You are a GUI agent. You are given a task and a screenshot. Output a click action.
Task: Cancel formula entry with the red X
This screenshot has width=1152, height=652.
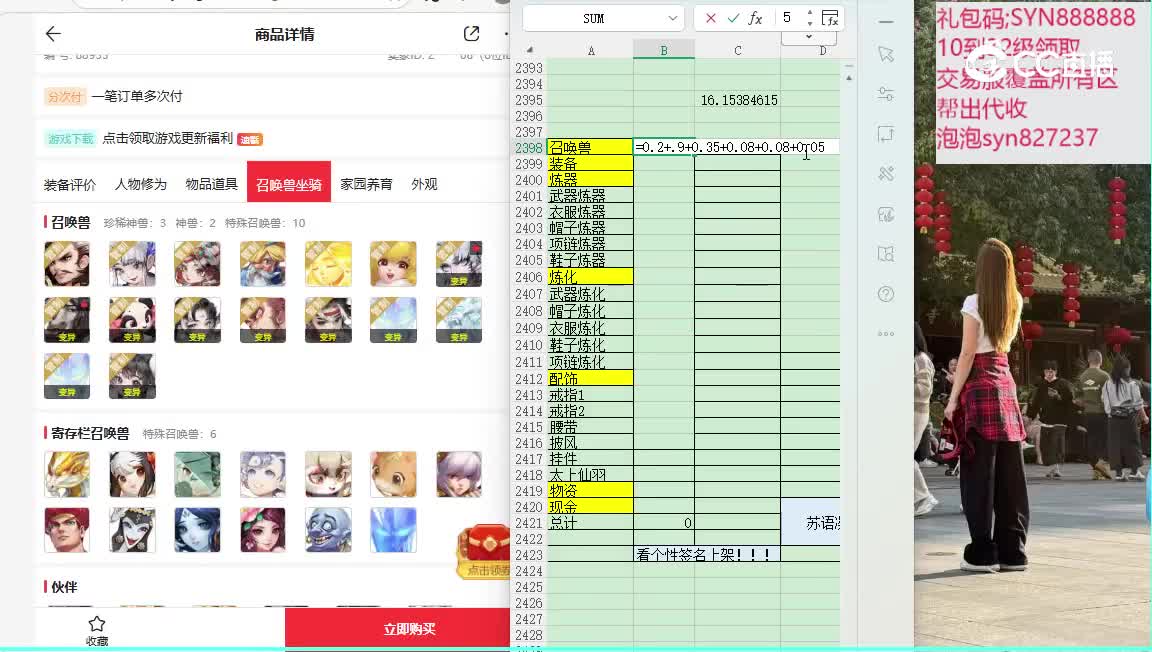pyautogui.click(x=710, y=18)
